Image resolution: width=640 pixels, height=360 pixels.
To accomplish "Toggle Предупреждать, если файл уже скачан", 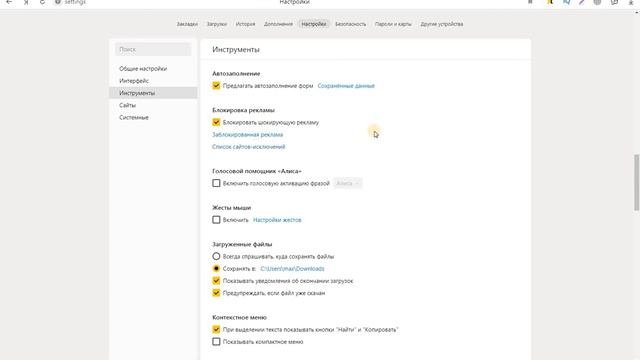I will (x=216, y=293).
